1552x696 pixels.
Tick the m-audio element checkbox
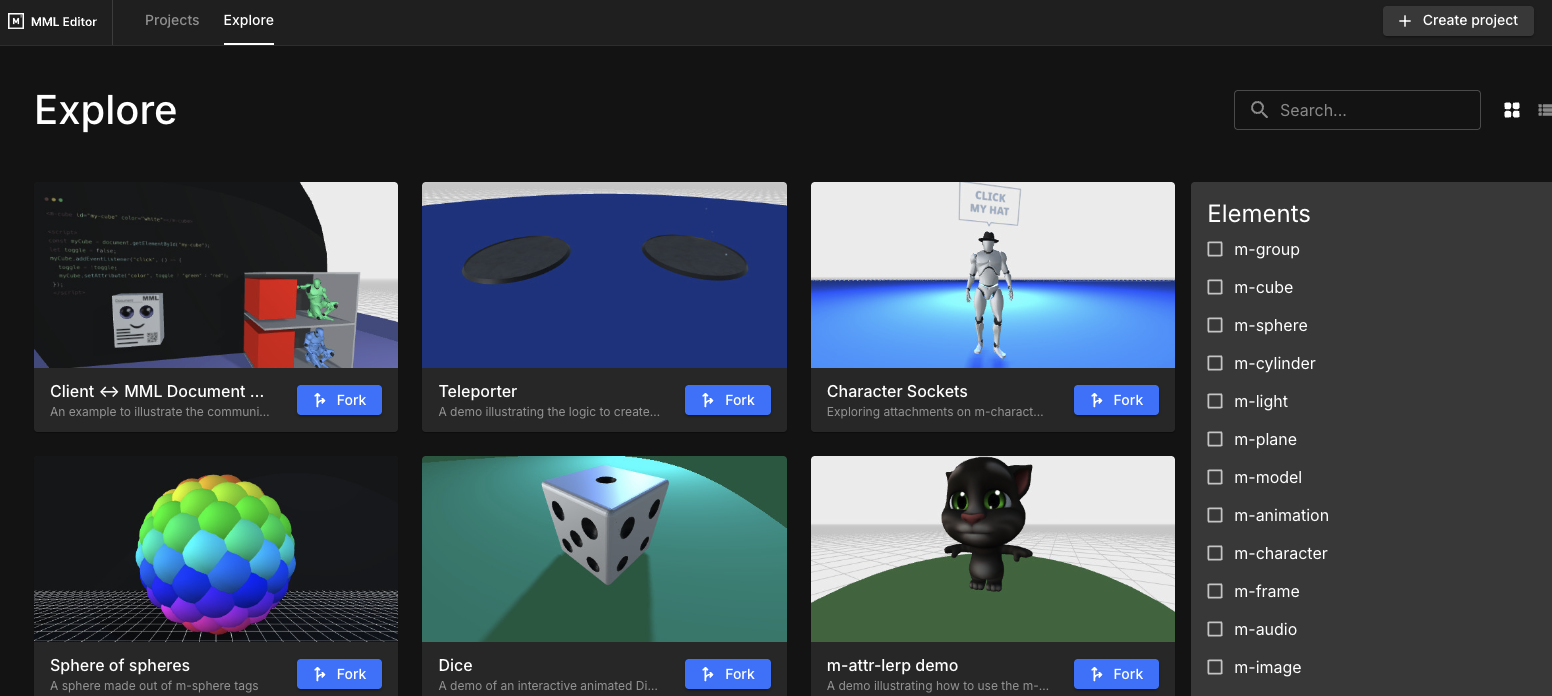[x=1215, y=629]
